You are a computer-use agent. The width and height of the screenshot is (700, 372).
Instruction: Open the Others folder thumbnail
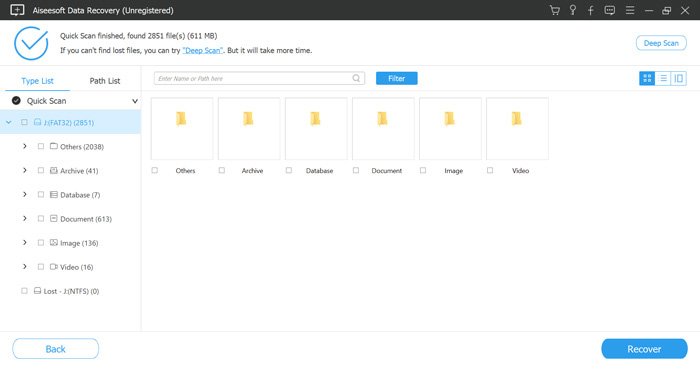pyautogui.click(x=182, y=129)
